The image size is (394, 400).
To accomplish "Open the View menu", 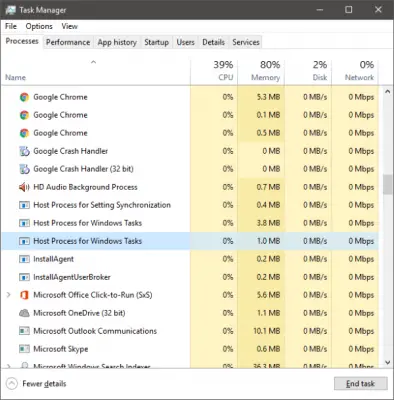I will tap(69, 26).
